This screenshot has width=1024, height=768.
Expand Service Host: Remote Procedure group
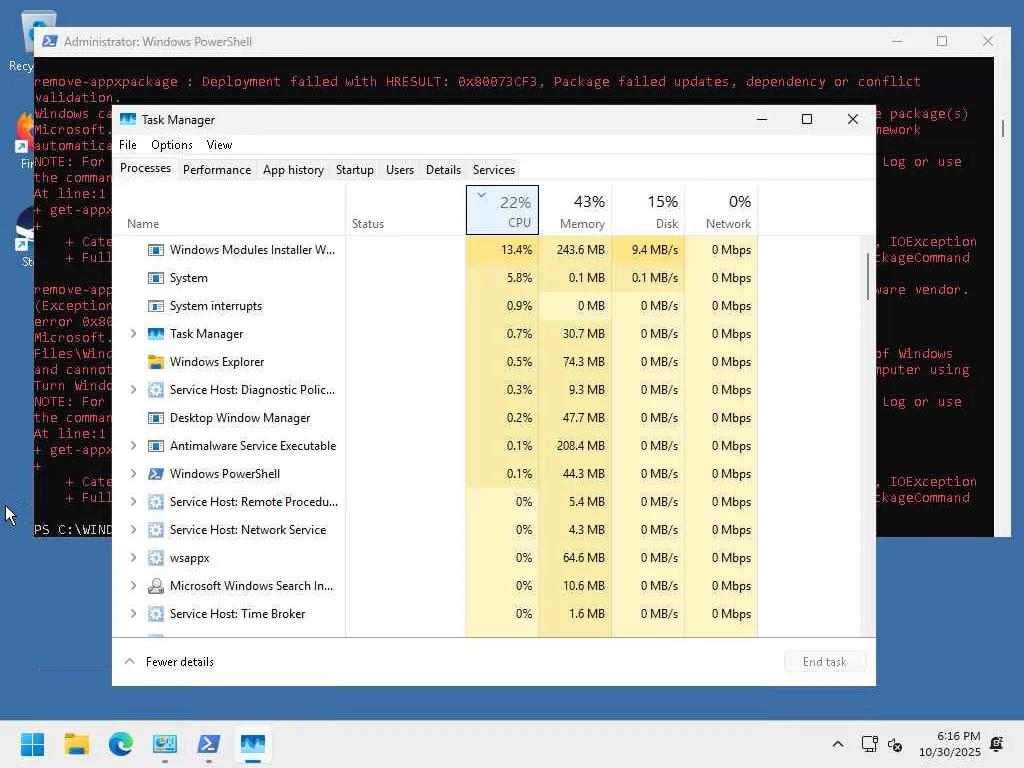[133, 502]
